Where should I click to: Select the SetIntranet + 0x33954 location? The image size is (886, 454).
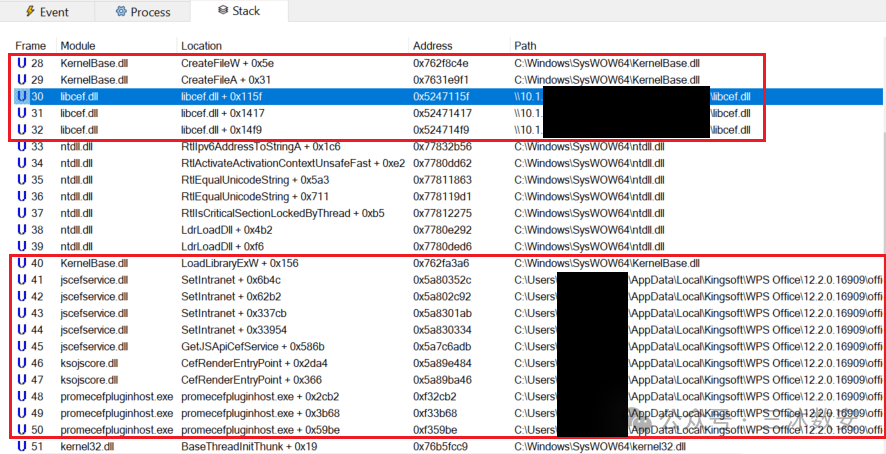coord(234,330)
